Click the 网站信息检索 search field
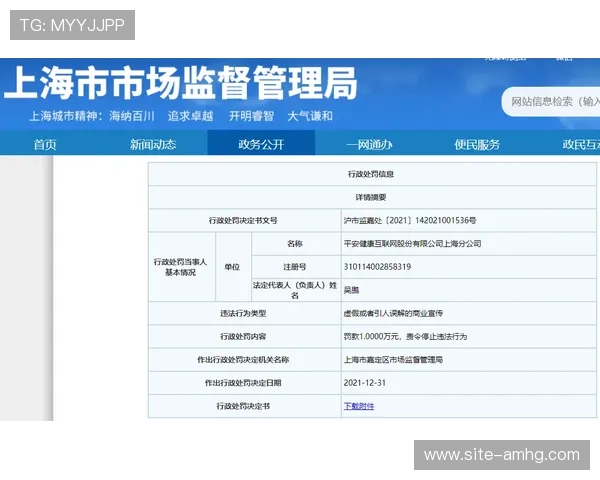 pos(551,101)
